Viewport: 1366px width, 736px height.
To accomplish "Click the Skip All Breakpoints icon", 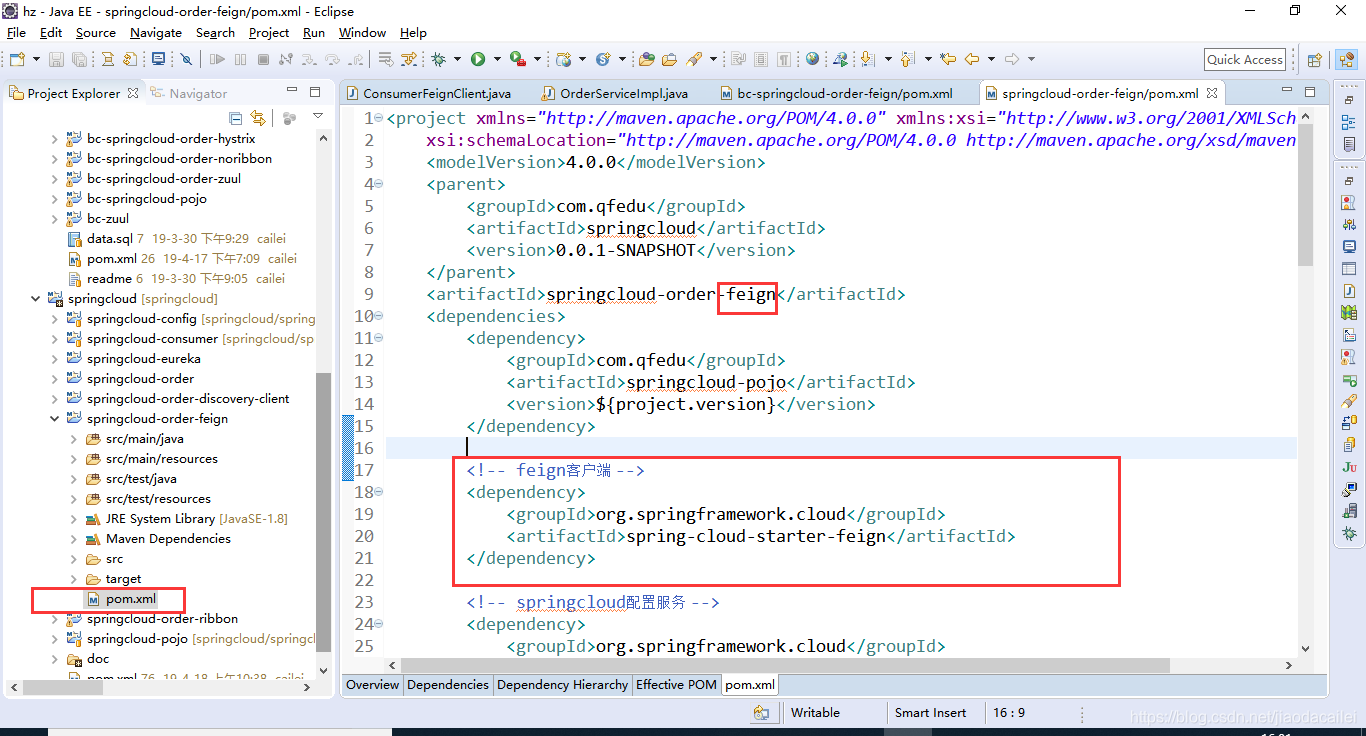I will [186, 60].
